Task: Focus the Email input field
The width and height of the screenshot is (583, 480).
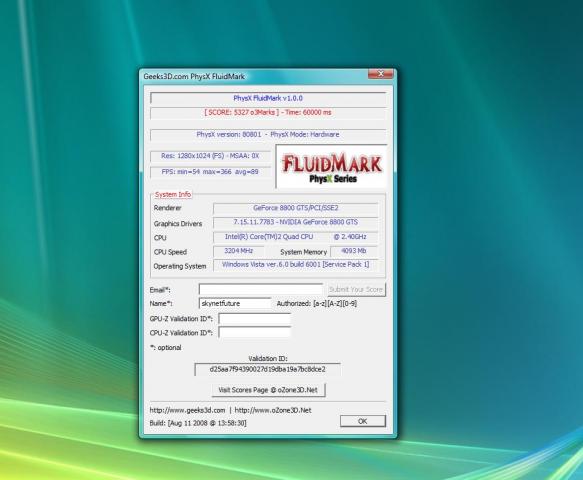Action: 261,289
